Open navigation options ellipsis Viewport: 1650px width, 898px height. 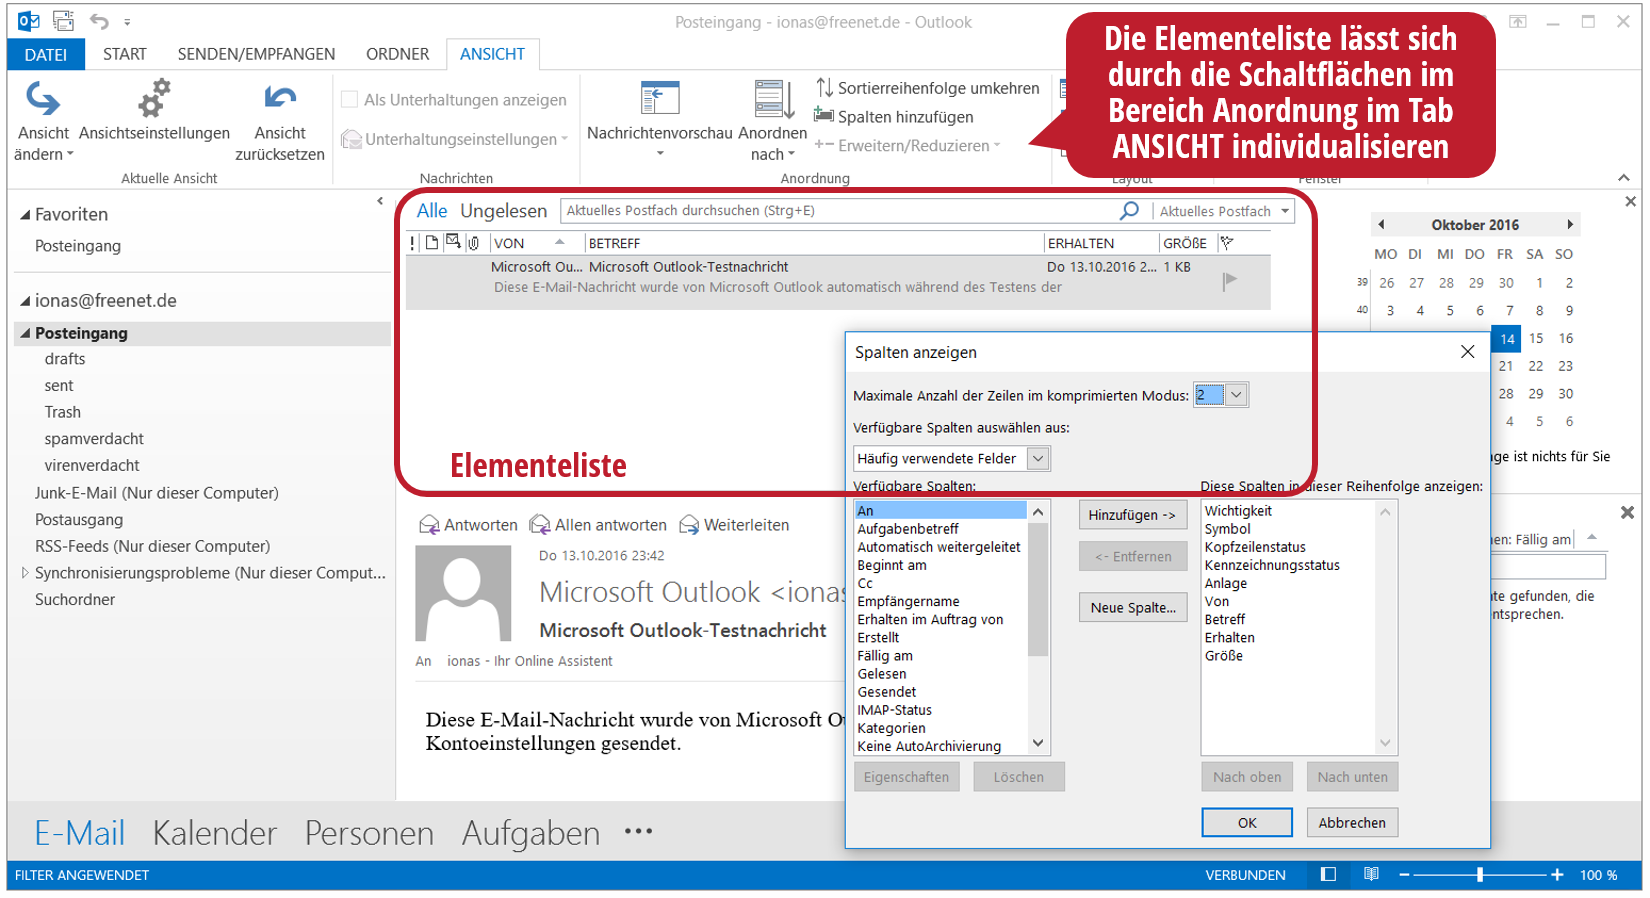(638, 831)
